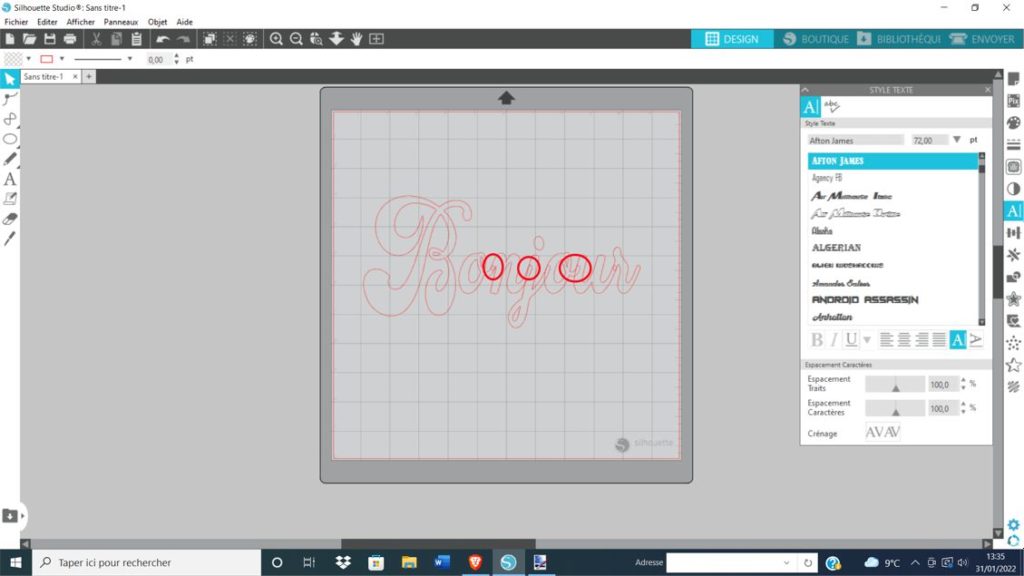The width and height of the screenshot is (1024, 576).
Task: Click the Afton James font name field
Action: click(x=856, y=140)
